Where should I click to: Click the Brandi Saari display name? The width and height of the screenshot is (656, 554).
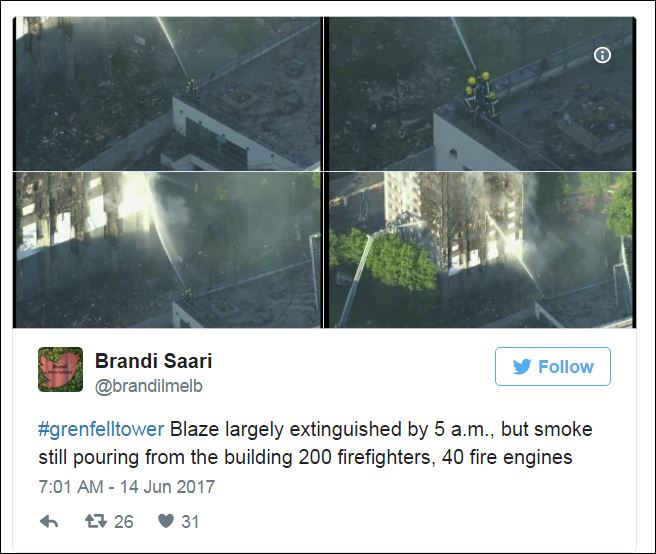click(154, 361)
